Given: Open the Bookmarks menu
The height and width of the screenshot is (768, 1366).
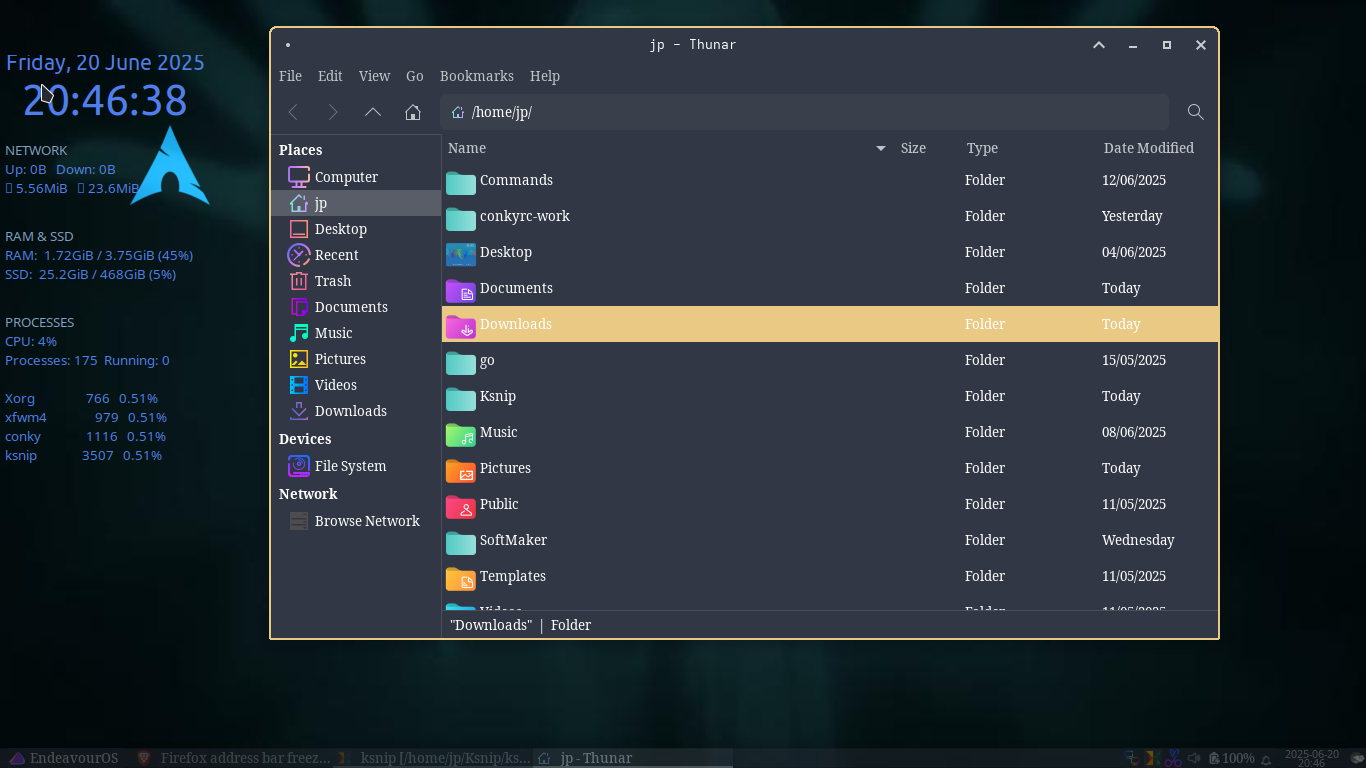Looking at the screenshot, I should tap(476, 76).
